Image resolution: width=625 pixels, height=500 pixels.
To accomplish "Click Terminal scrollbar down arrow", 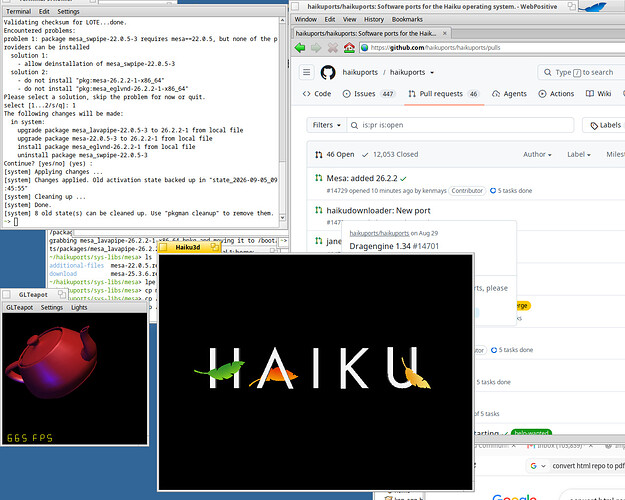I will tap(282, 218).
